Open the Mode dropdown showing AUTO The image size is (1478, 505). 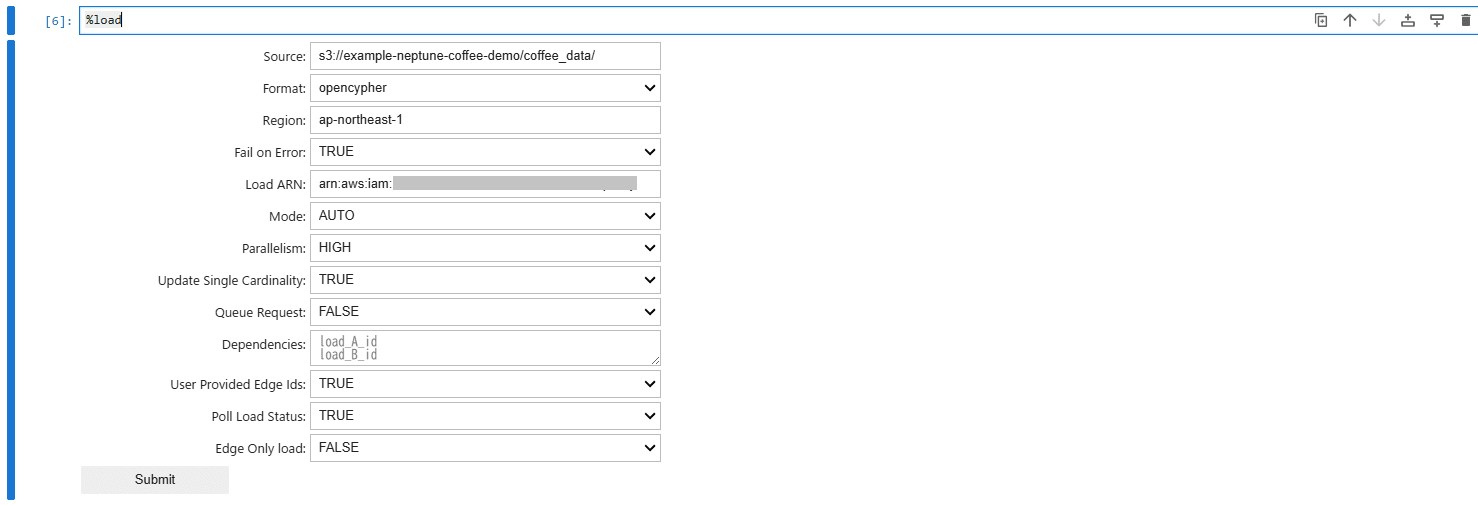click(x=485, y=216)
